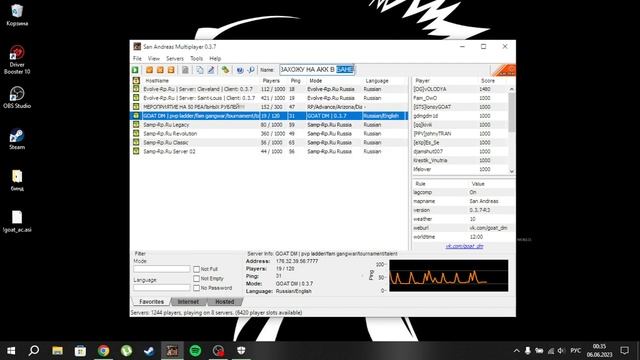The height and width of the screenshot is (360, 640).
Task: Open Google Chrome from the taskbar
Action: pyautogui.click(x=103, y=351)
